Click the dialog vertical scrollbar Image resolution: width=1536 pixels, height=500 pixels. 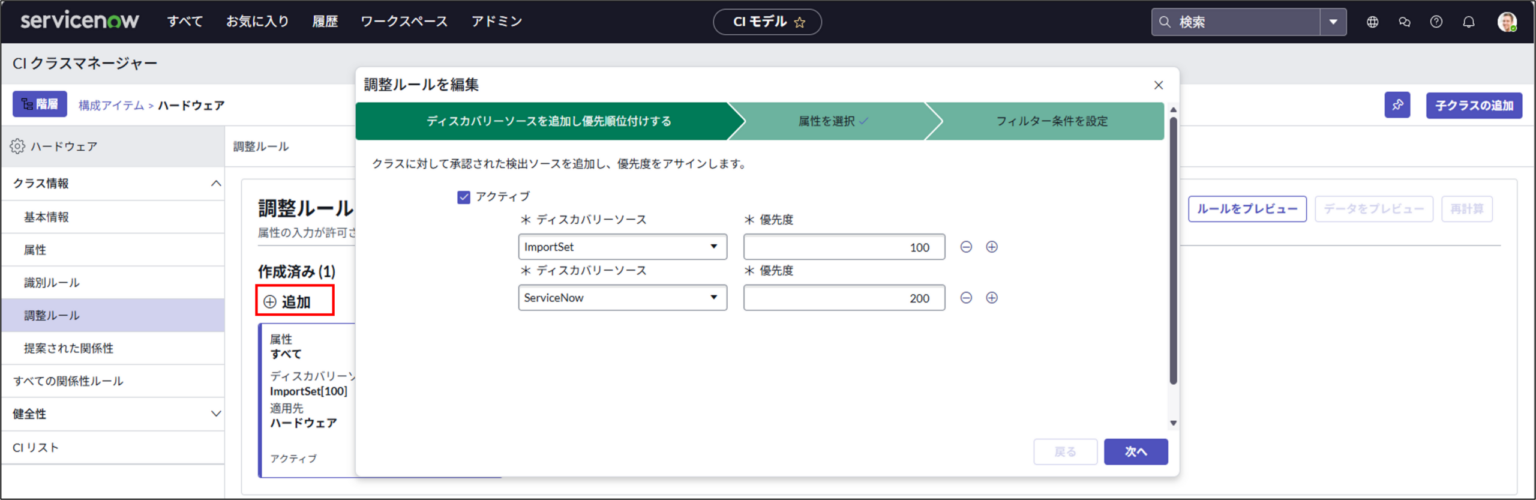[1173, 250]
